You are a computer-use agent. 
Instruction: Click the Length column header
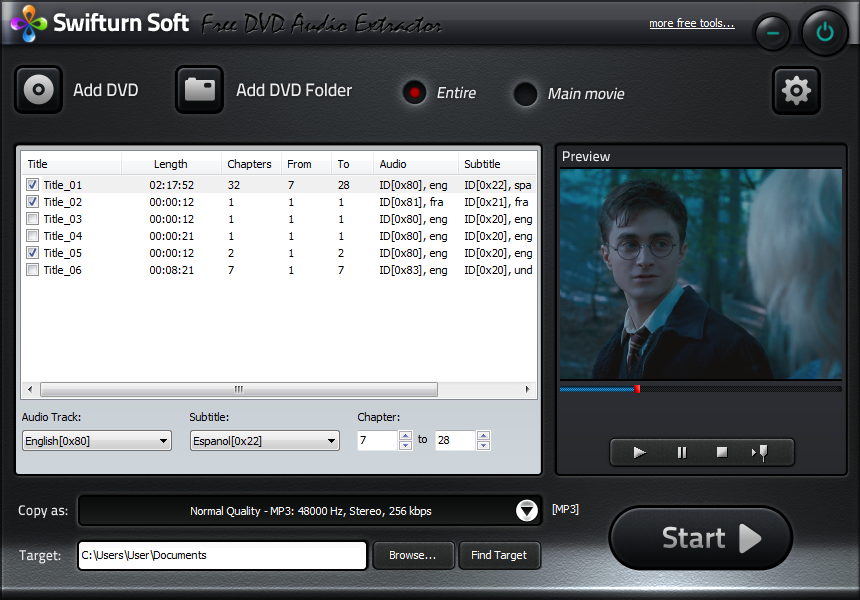[x=171, y=164]
